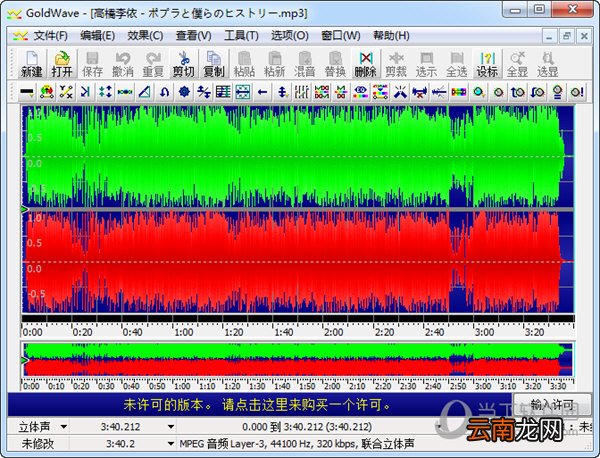Click the 全选 (Select All) toolbar button
The width and height of the screenshot is (600, 458).
pos(457,64)
